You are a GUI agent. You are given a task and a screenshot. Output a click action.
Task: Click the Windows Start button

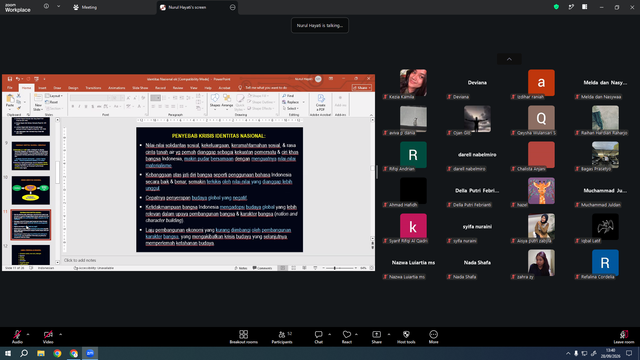click(x=8, y=353)
